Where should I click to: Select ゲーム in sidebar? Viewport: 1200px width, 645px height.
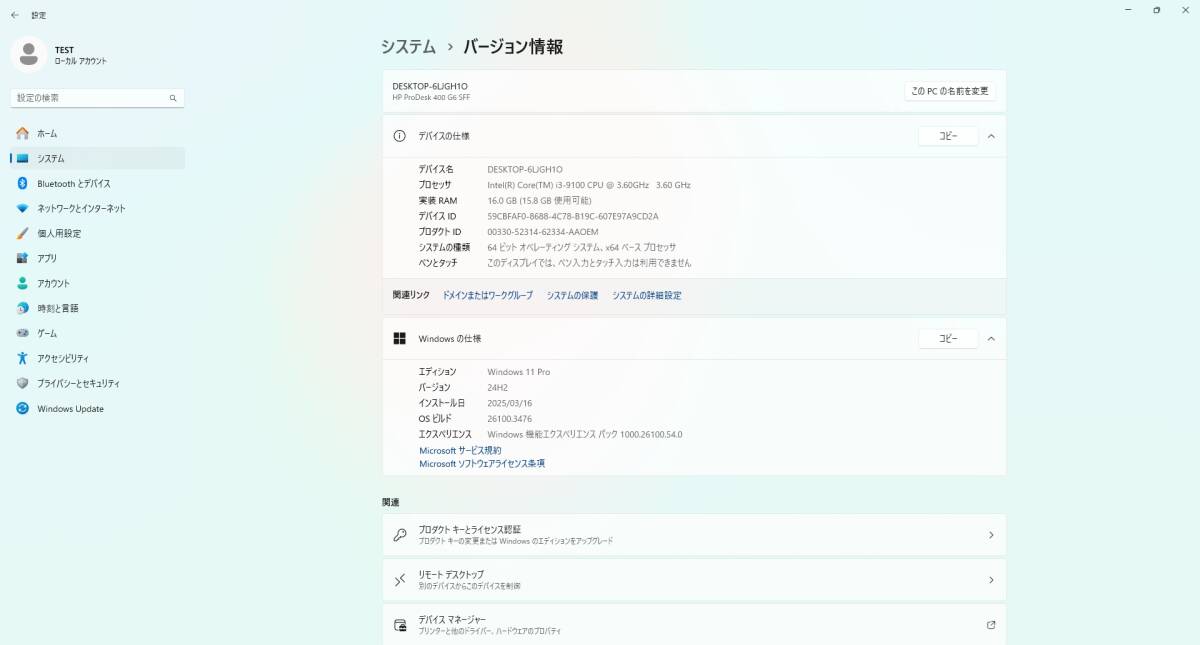click(97, 333)
